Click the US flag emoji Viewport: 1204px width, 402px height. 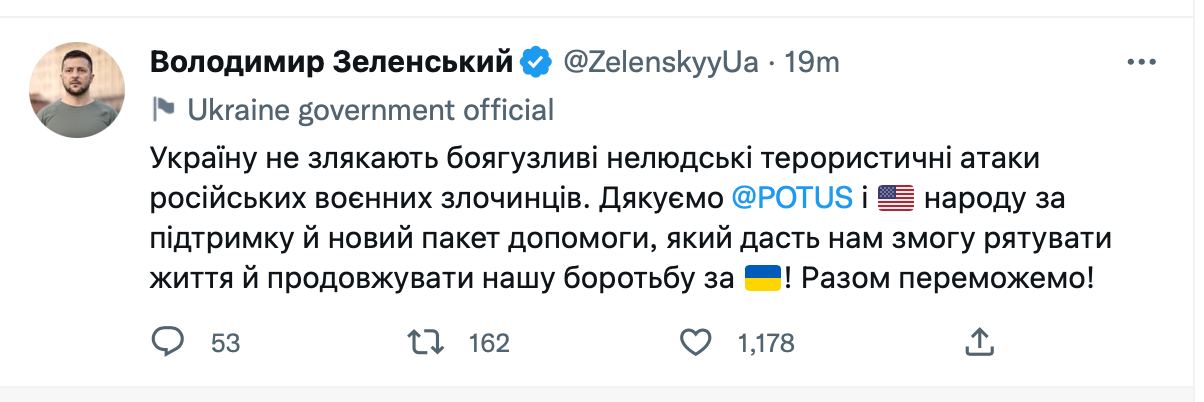[x=895, y=199]
